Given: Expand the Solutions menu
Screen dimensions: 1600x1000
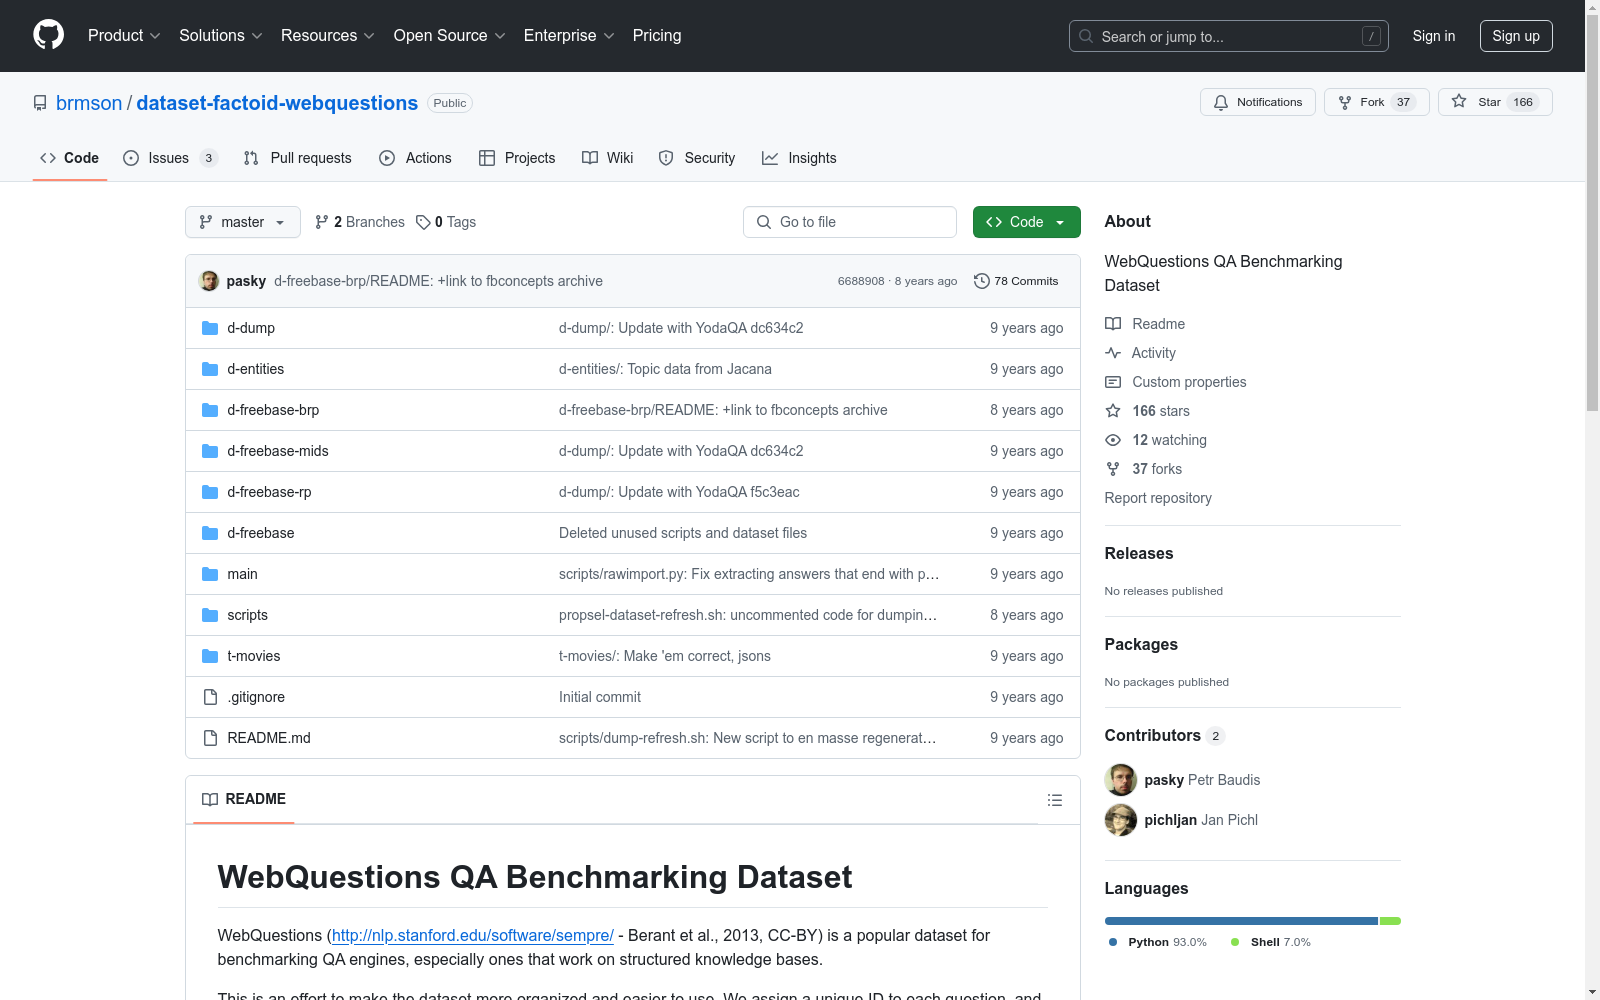Looking at the screenshot, I should (x=221, y=36).
